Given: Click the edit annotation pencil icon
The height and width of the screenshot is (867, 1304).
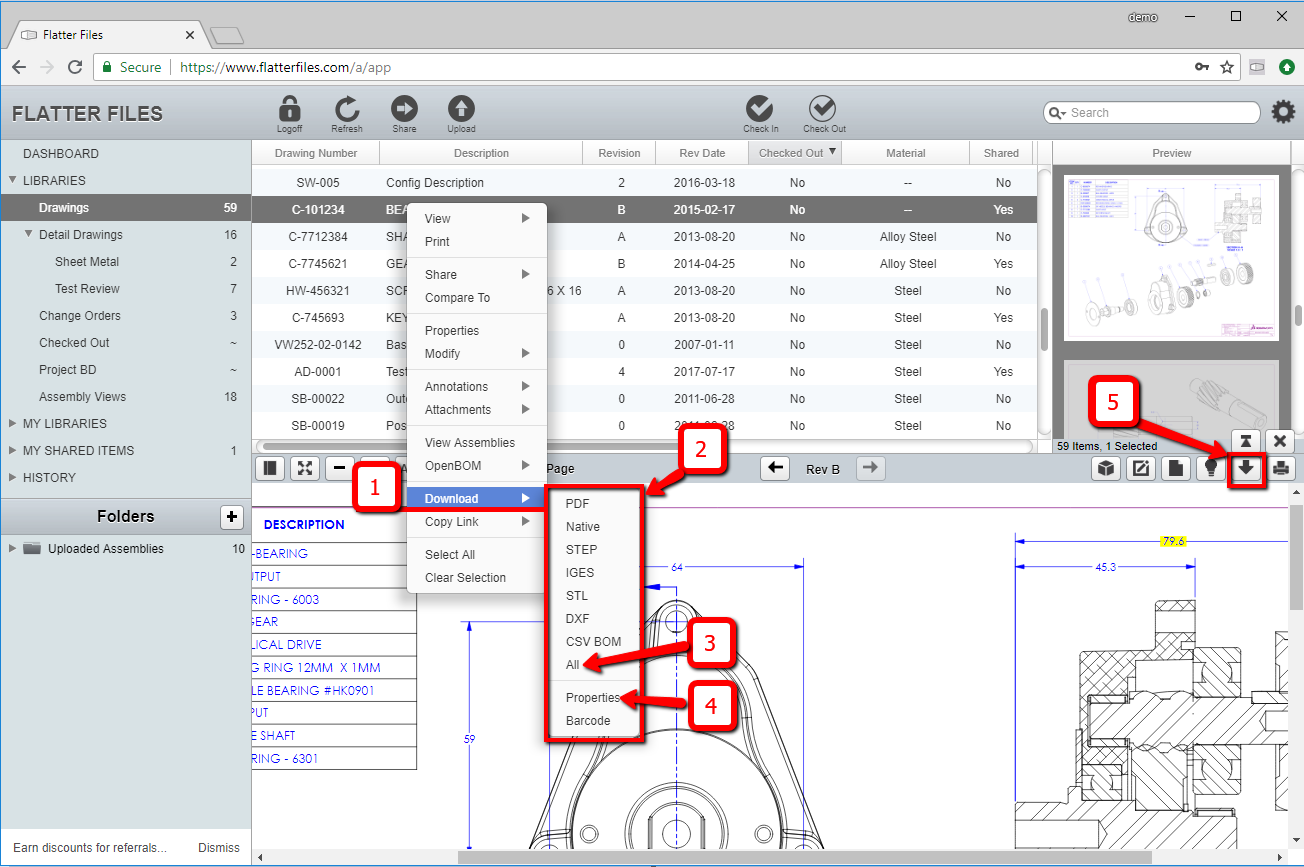Looking at the screenshot, I should (1141, 468).
